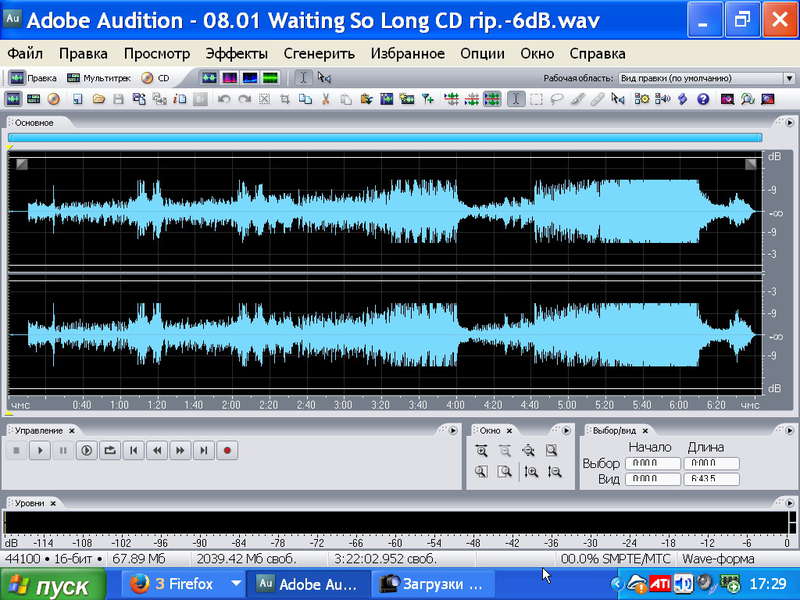Click the Длина field in the Вид row
Image resolution: width=800 pixels, height=600 pixels.
tap(711, 479)
